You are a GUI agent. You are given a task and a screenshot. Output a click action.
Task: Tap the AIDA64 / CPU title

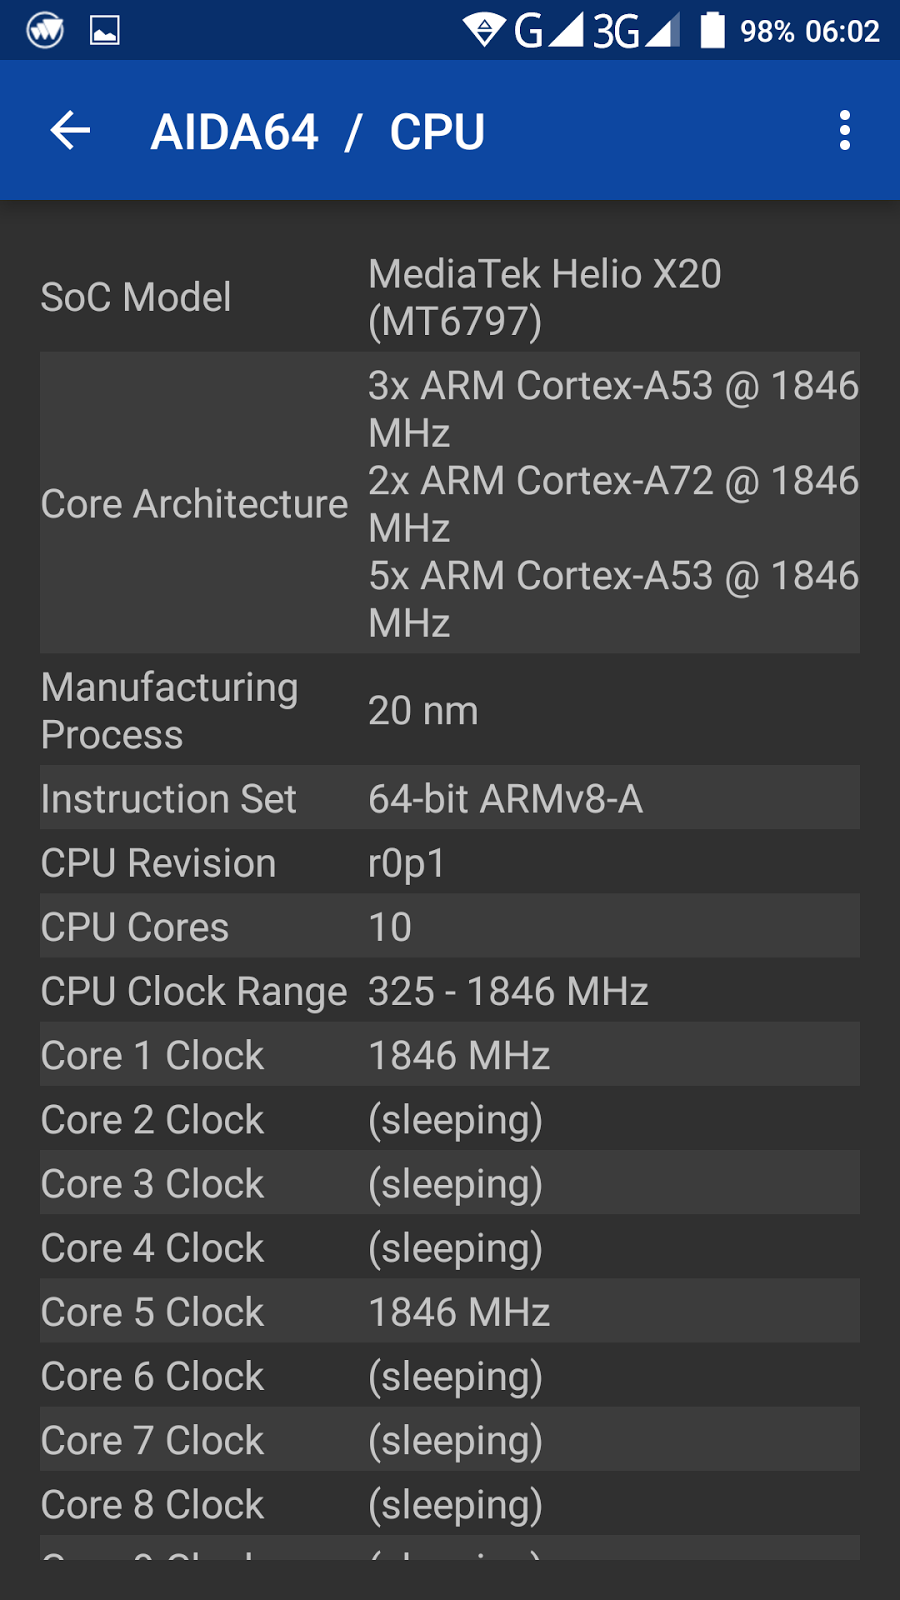[318, 132]
